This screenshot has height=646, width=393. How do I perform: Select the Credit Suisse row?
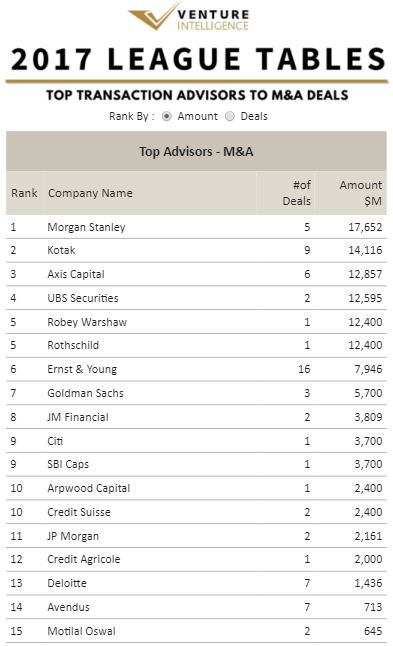[x=196, y=512]
